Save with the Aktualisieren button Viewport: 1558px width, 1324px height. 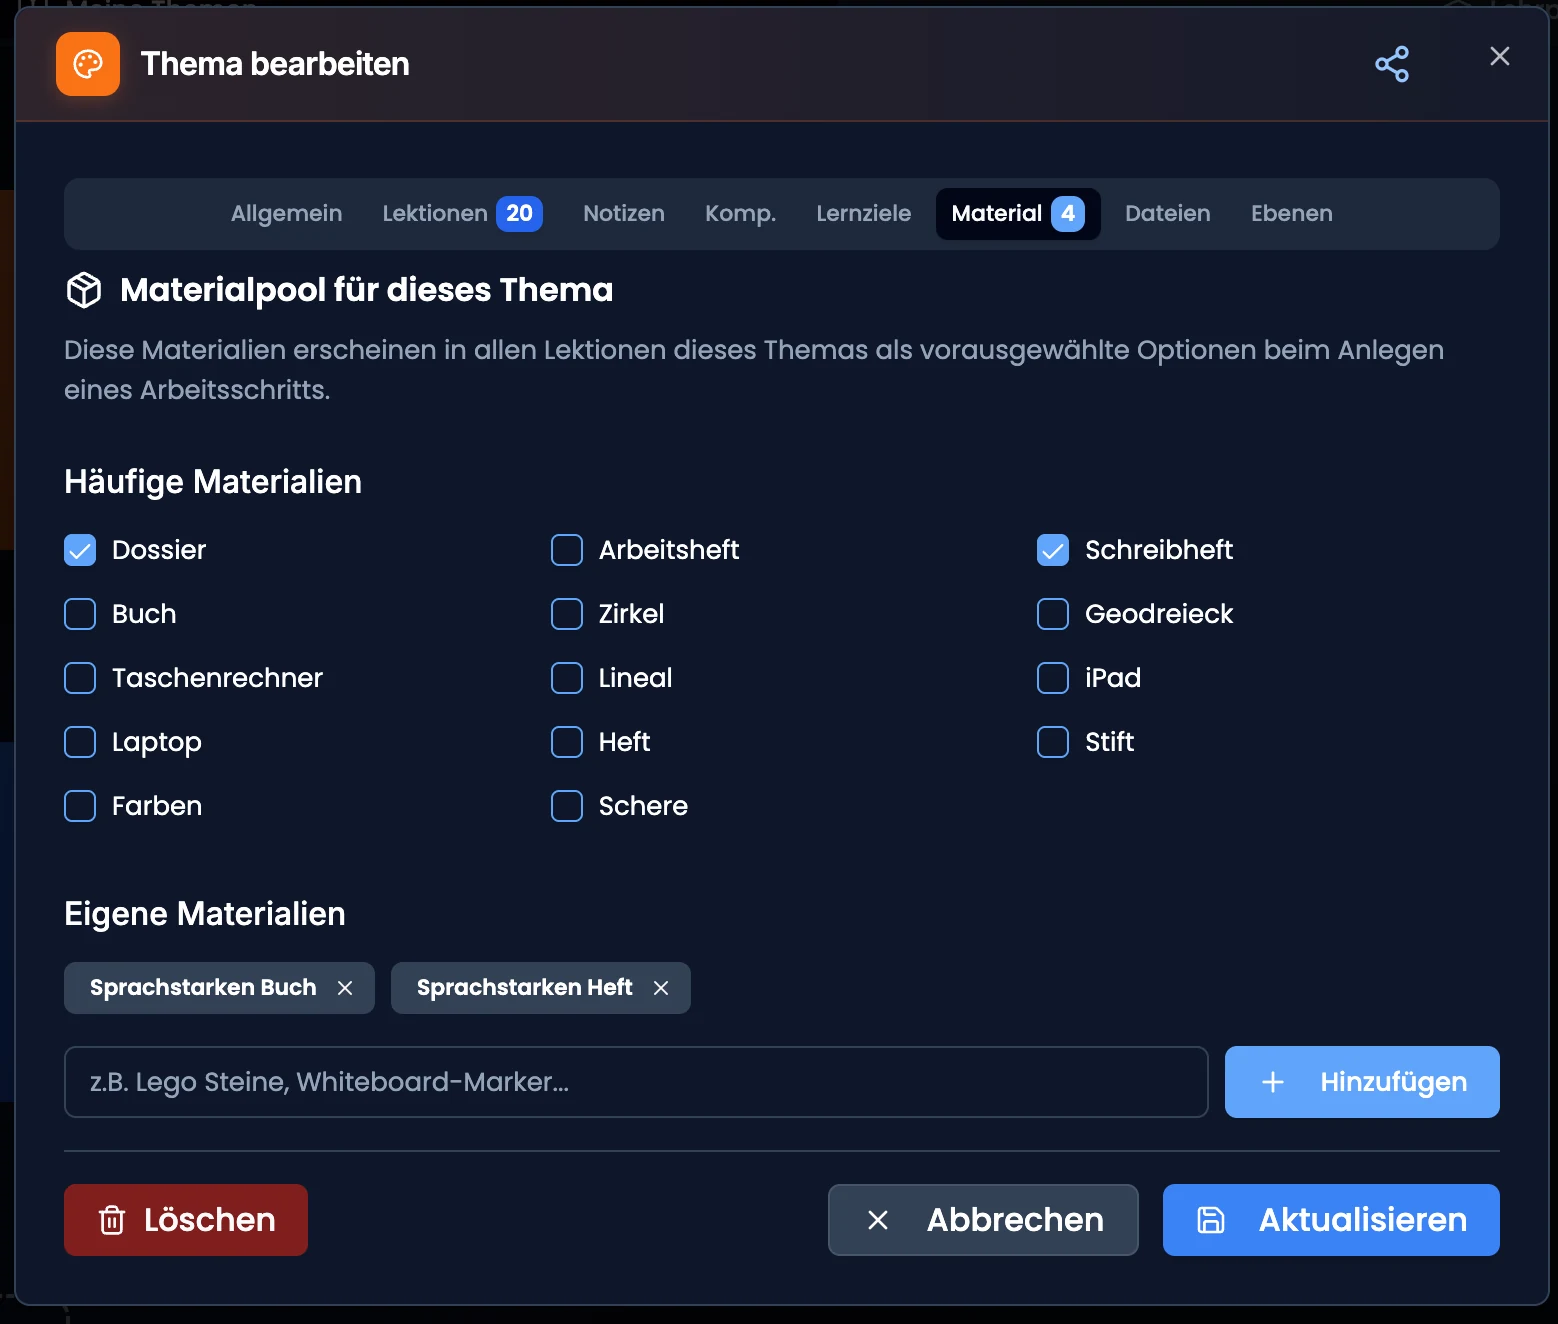(1331, 1220)
